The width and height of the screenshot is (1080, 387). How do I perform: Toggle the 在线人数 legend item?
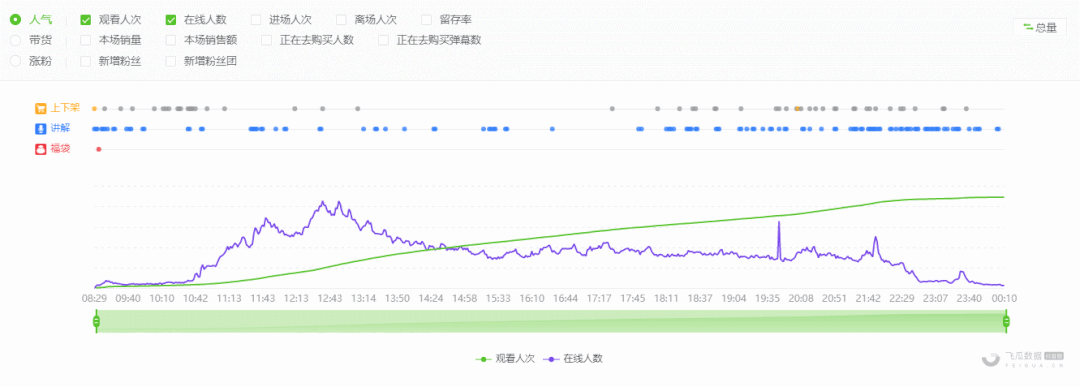click(x=573, y=359)
